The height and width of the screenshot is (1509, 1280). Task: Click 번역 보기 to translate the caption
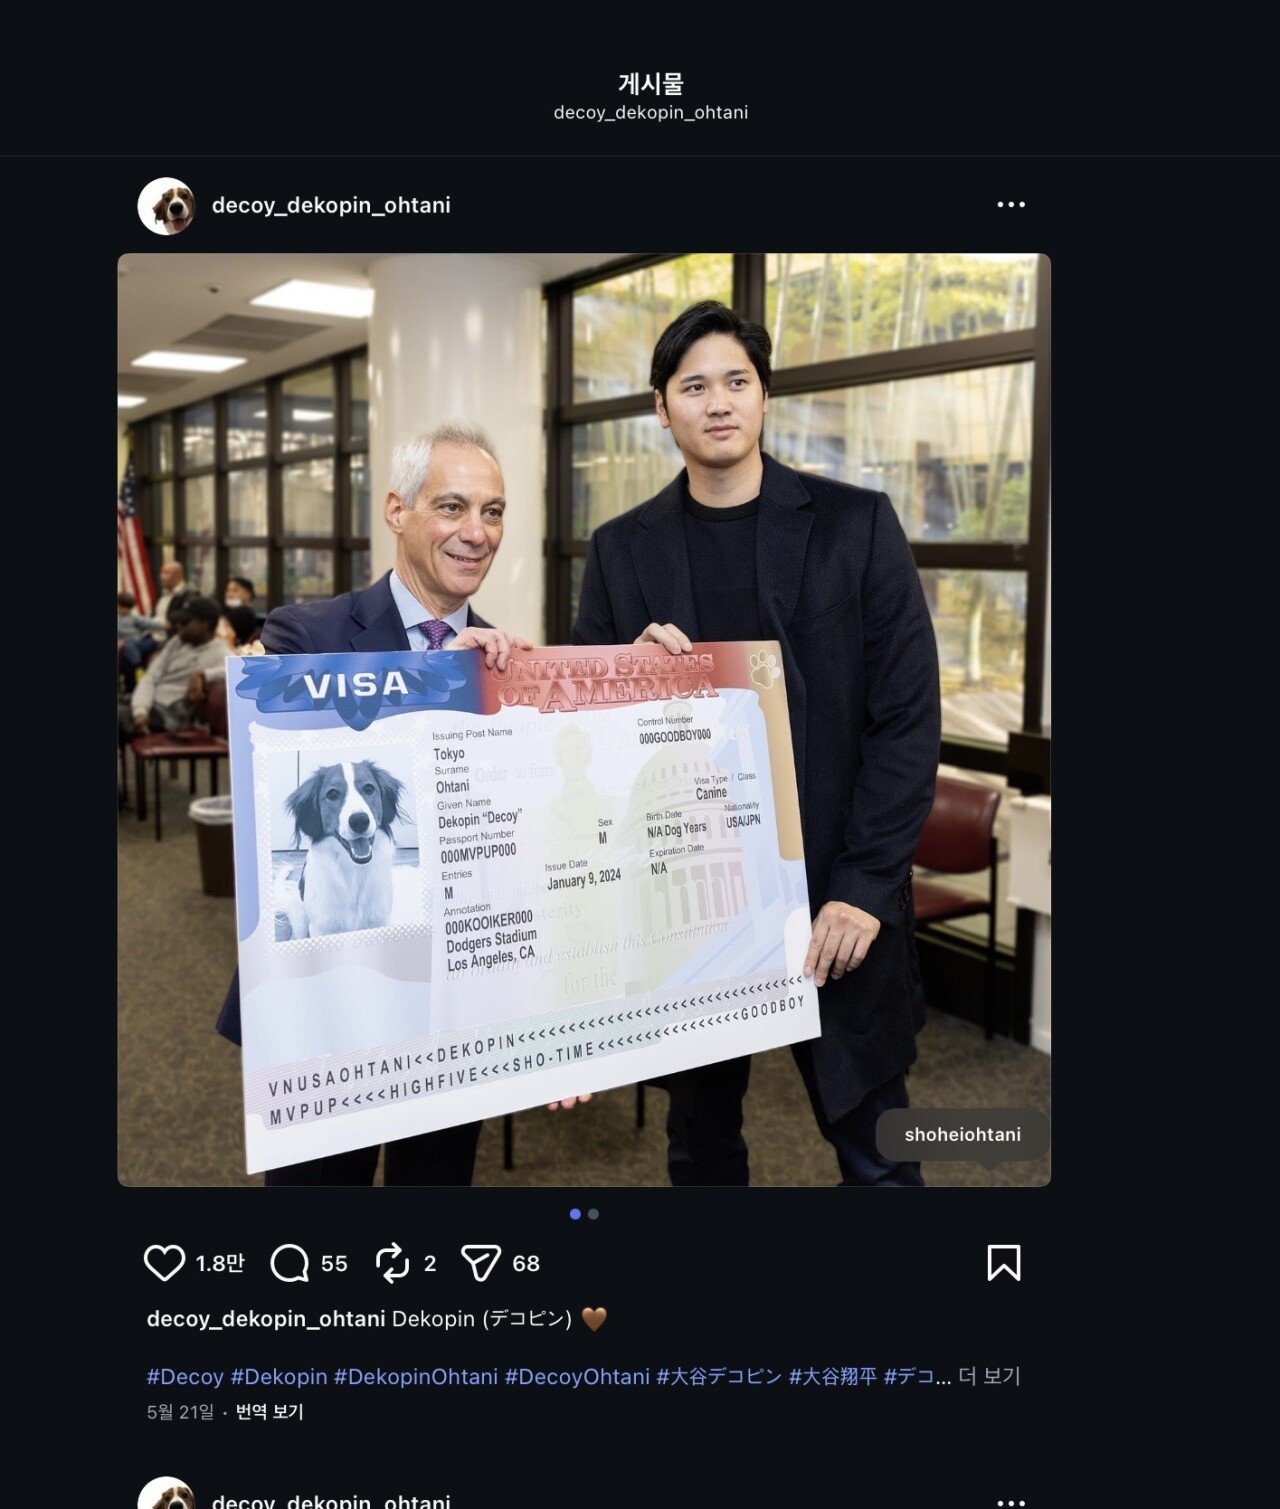point(269,1412)
